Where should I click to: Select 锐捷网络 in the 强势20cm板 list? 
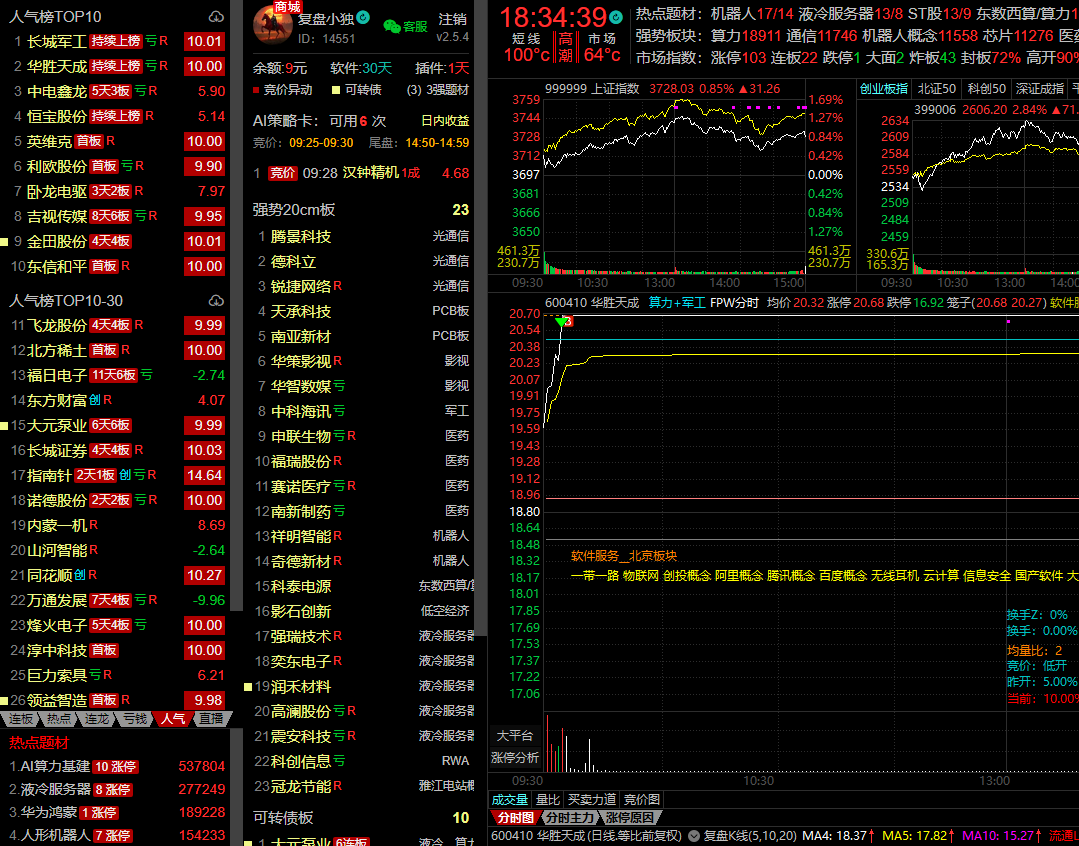click(x=301, y=286)
